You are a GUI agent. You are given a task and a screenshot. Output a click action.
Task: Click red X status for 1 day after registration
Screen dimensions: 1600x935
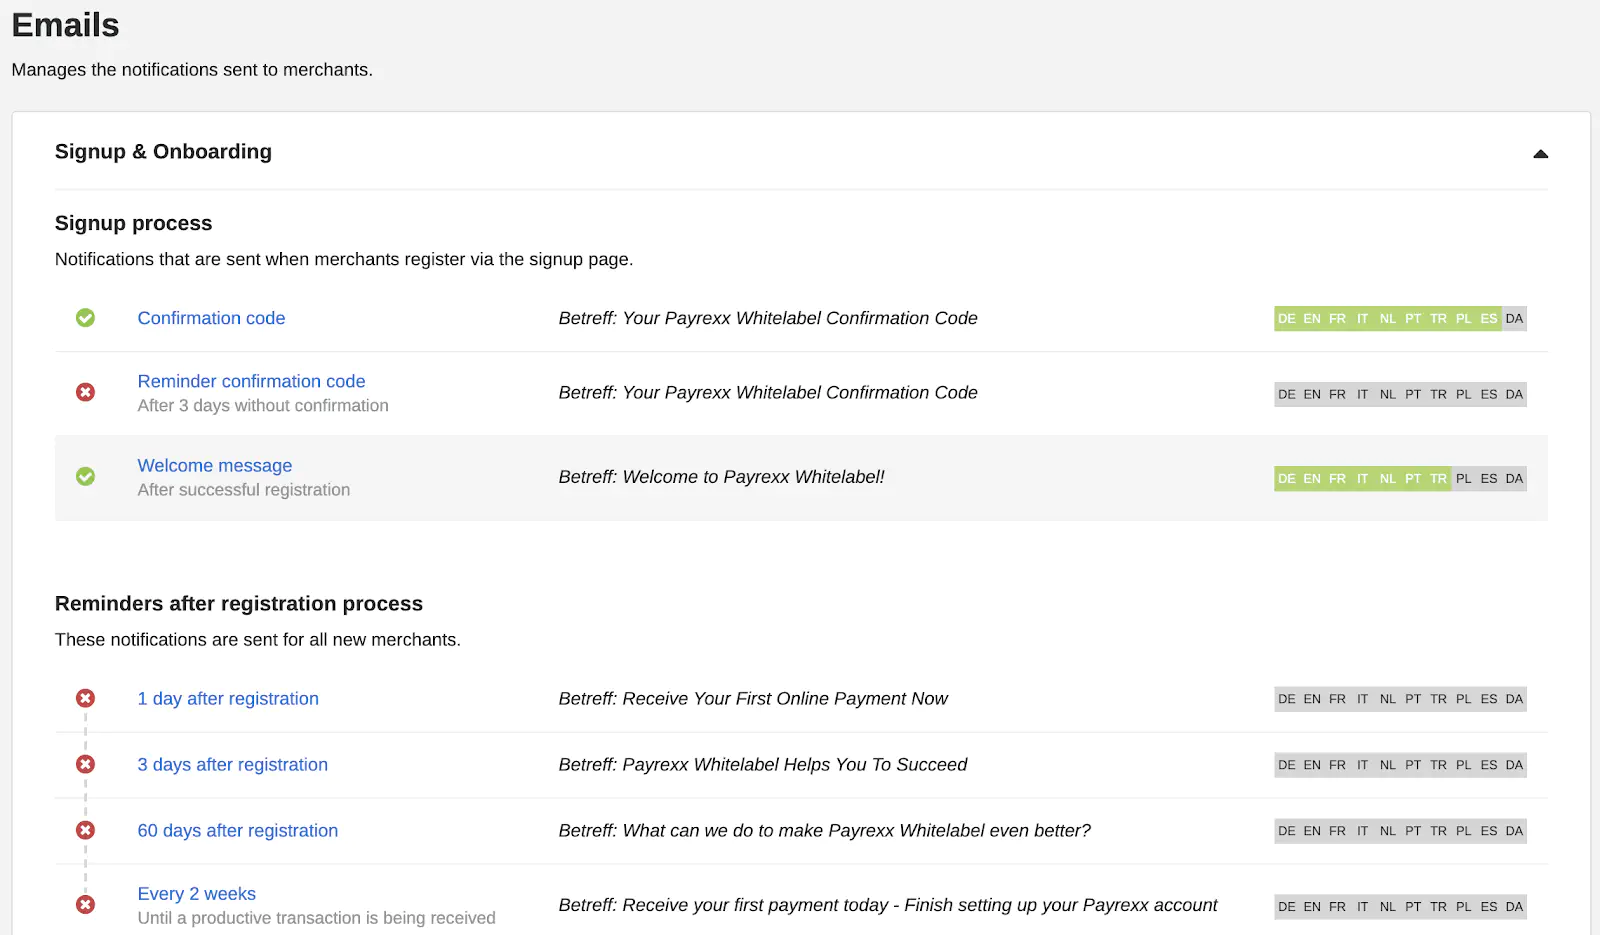[86, 698]
